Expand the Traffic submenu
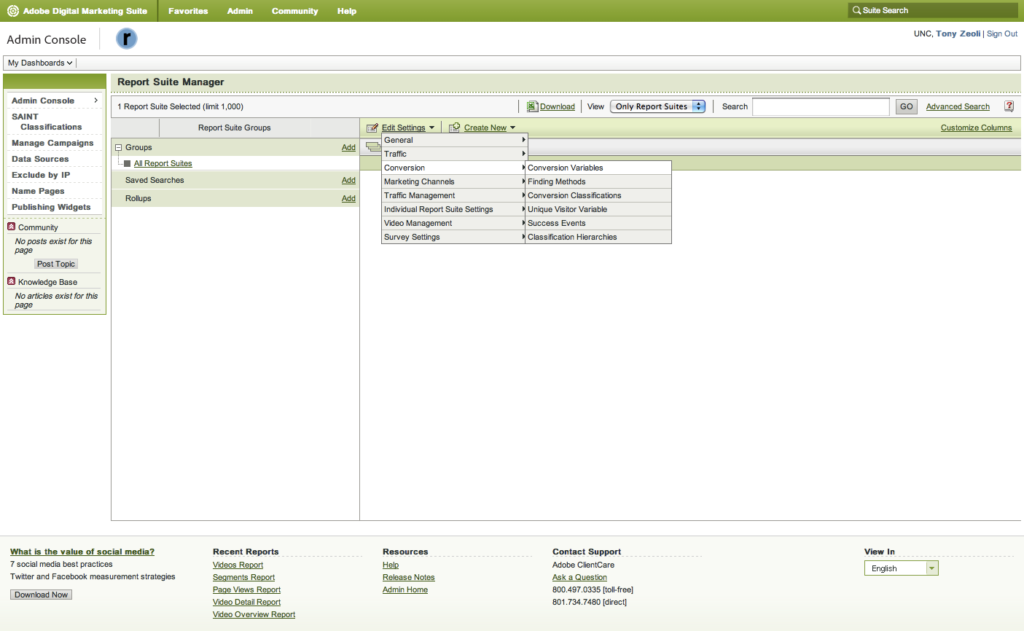 coord(454,154)
